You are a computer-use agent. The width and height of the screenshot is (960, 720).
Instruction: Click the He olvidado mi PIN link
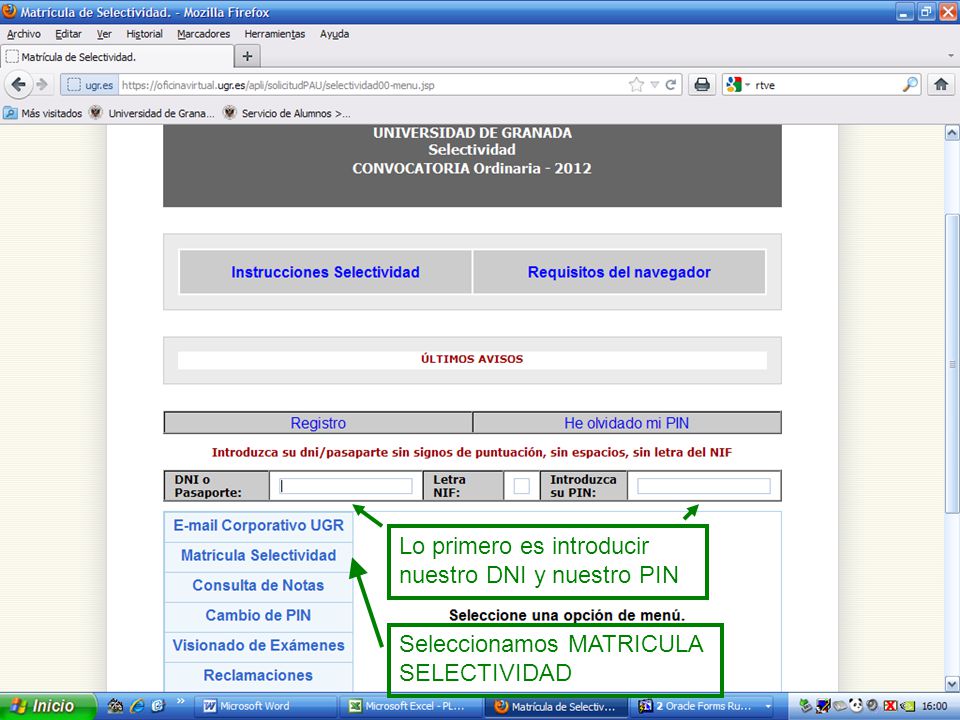pyautogui.click(x=627, y=423)
